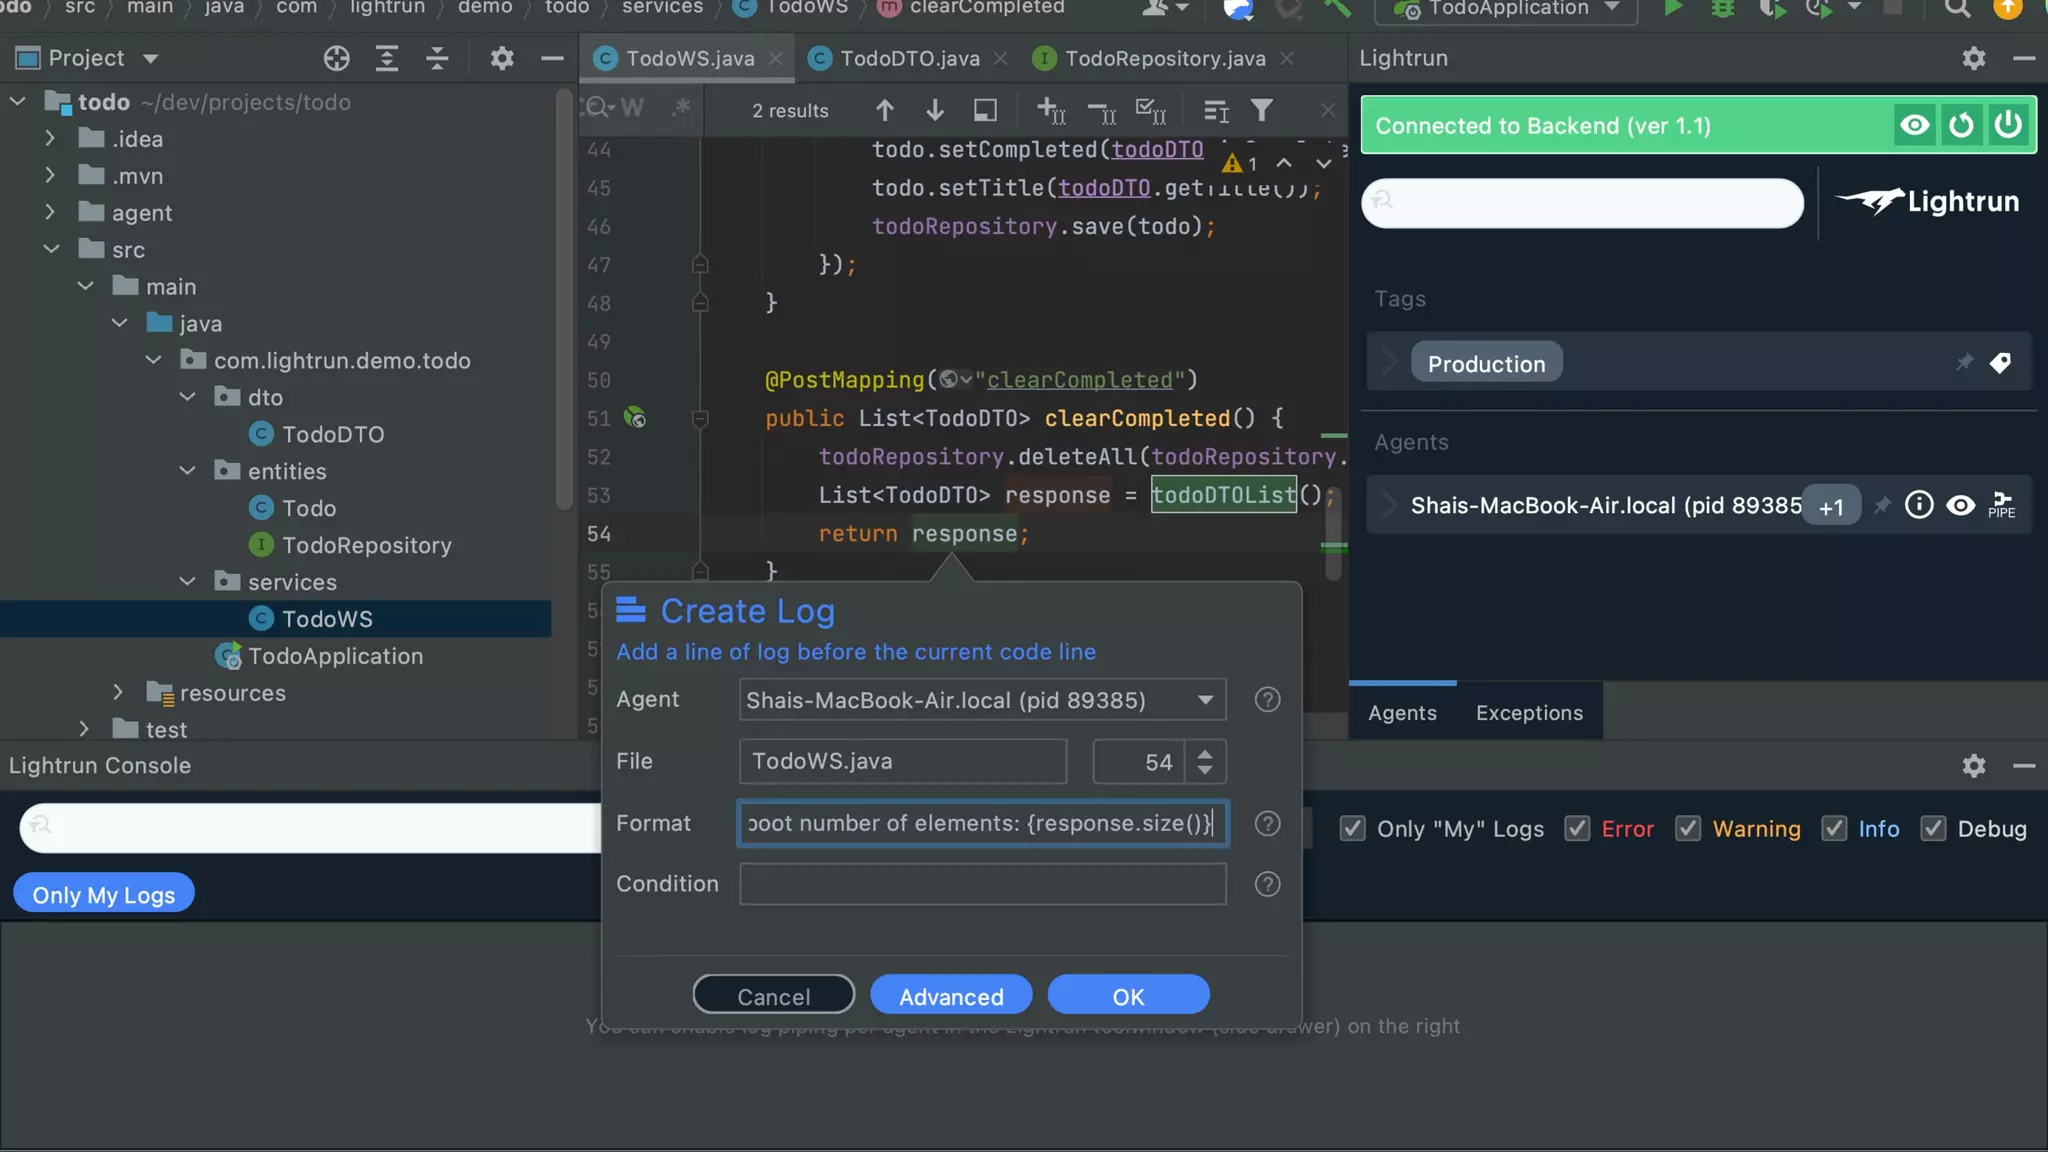This screenshot has height=1152, width=2048.
Task: Select the Exceptions tab in Lightrun panel
Action: [1529, 713]
